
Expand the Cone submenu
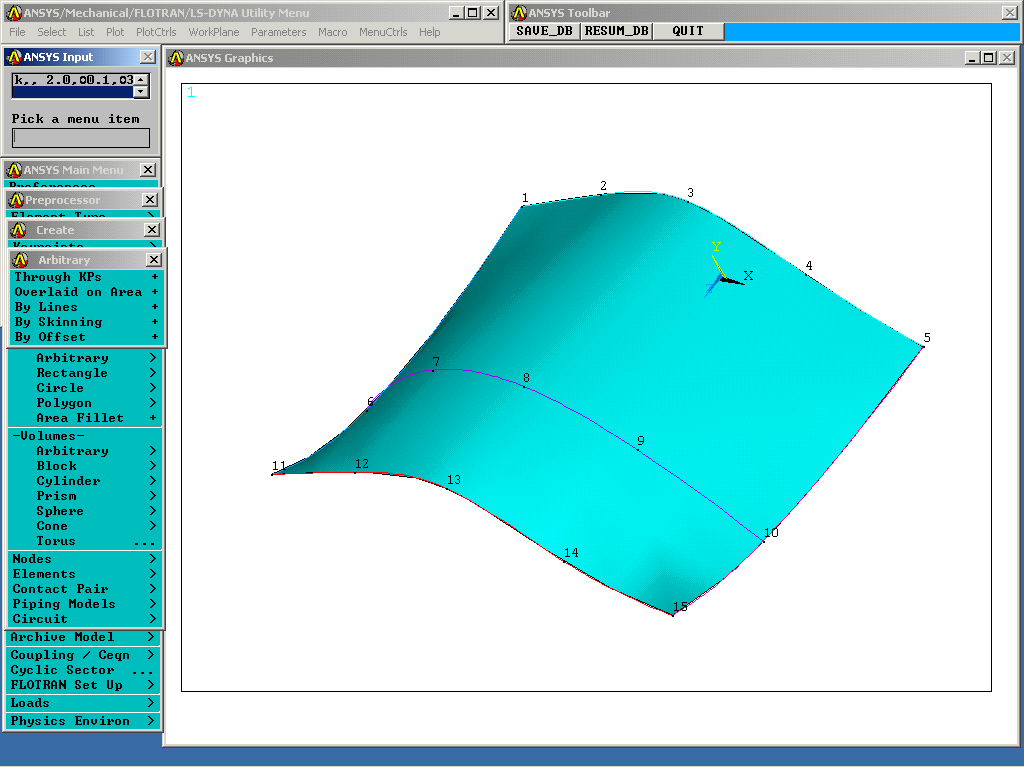[85, 526]
